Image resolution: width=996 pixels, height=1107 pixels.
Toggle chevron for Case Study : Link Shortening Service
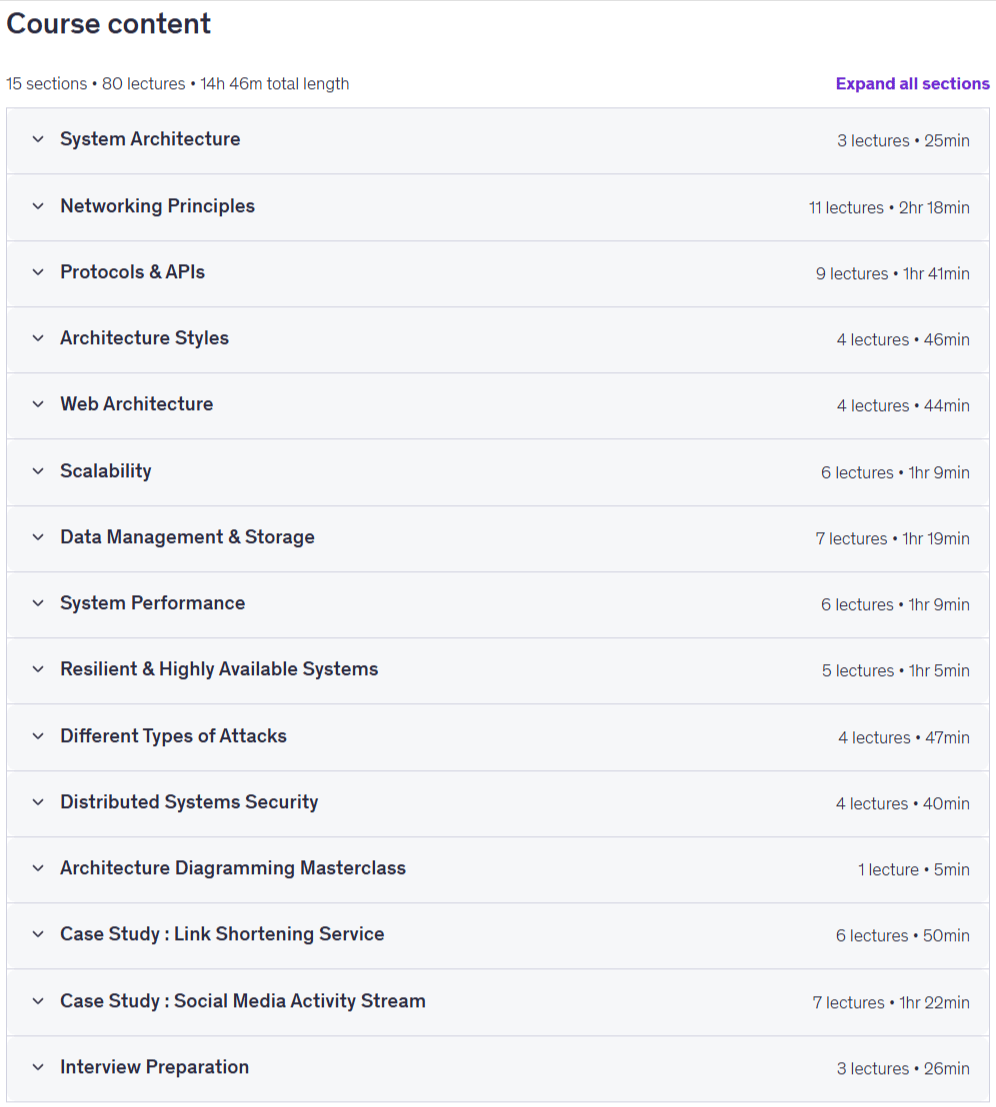coord(38,934)
